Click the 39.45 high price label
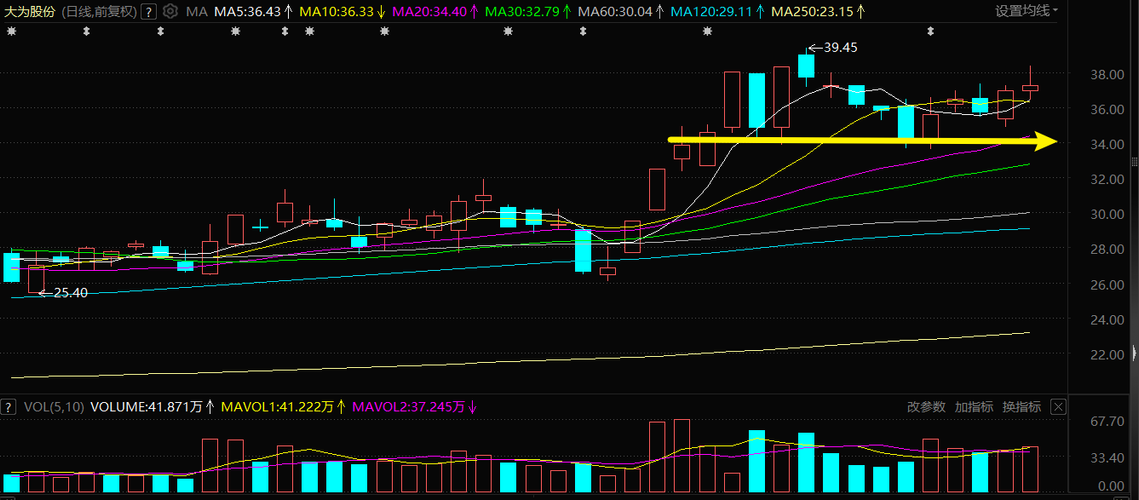 [x=833, y=47]
